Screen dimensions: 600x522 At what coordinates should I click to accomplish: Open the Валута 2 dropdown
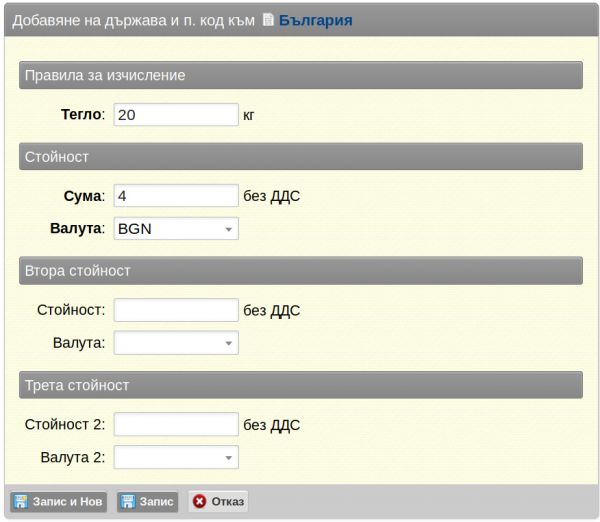point(176,457)
